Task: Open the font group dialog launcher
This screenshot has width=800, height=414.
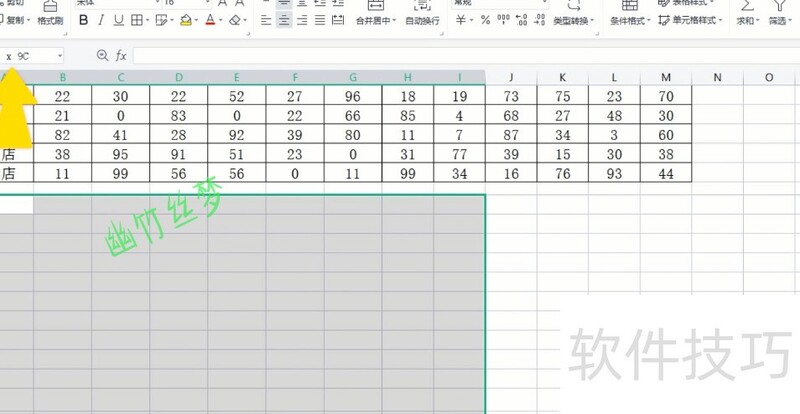Action: (x=248, y=34)
